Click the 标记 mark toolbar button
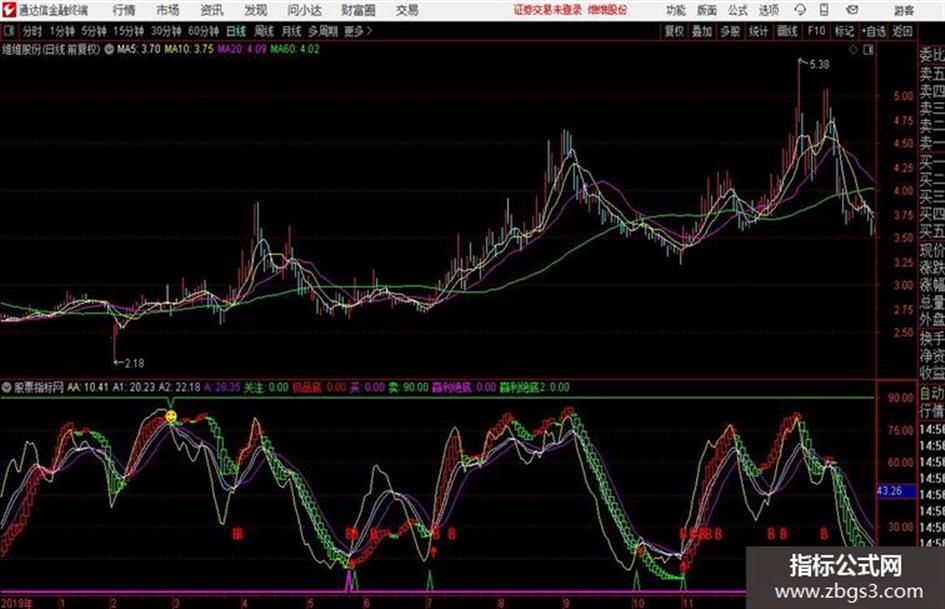This screenshot has width=945, height=609. click(x=845, y=31)
